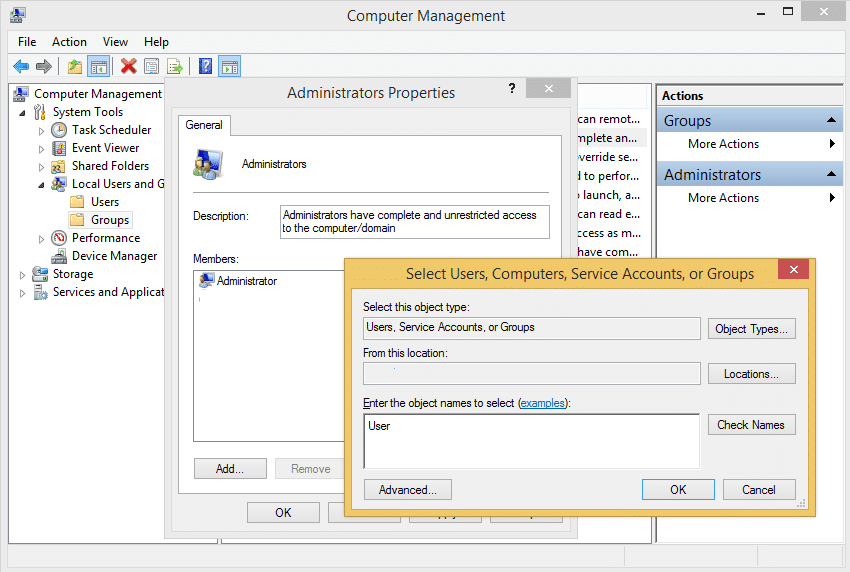Viewport: 850px width, 572px height.
Task: Expand the Event Viewer node
Action: [41, 149]
